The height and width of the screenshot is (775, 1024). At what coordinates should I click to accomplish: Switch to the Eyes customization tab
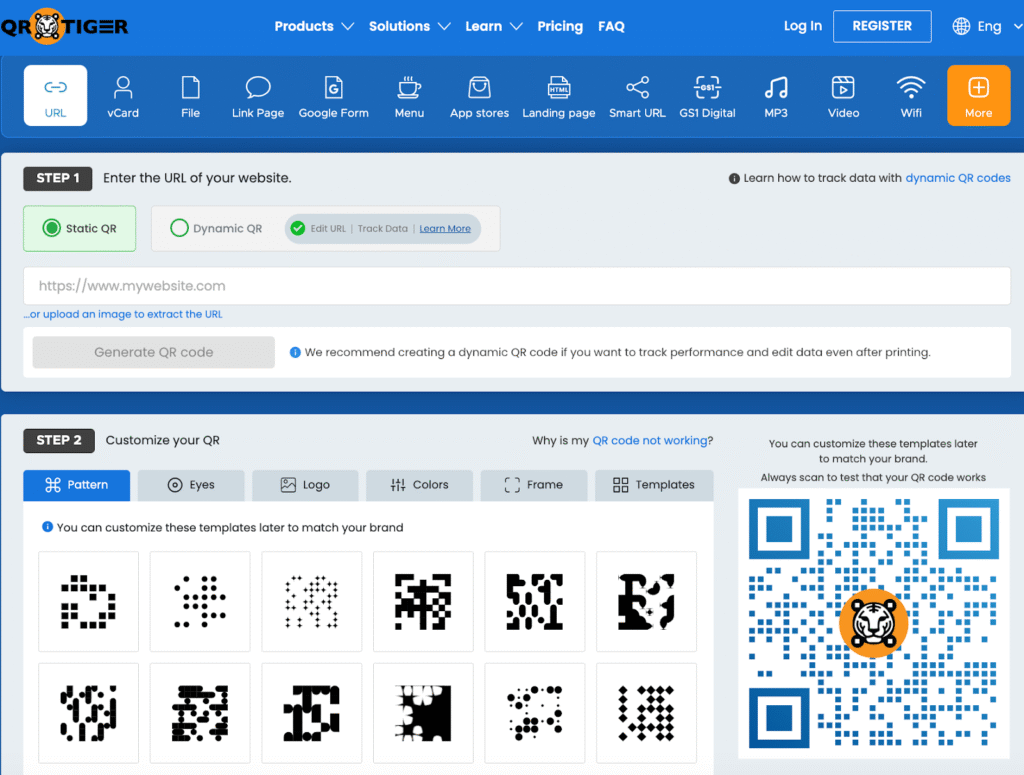pos(190,485)
